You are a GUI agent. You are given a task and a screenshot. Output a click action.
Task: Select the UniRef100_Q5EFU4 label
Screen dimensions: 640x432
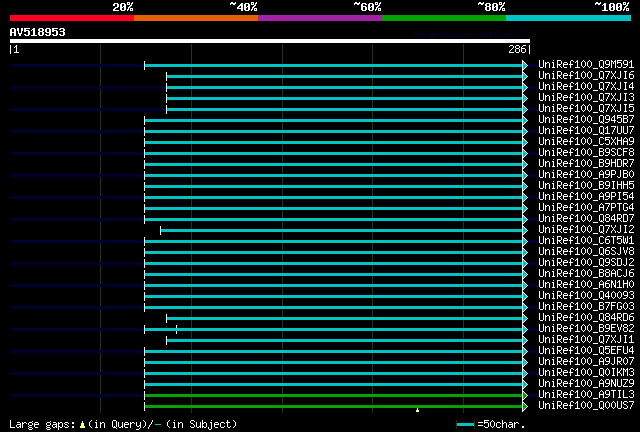(x=586, y=351)
